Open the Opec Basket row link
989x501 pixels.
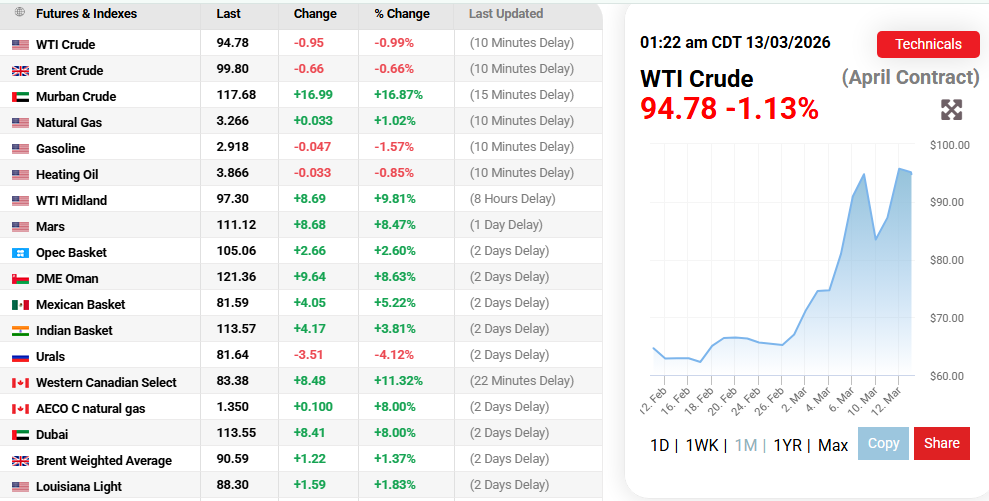[71, 252]
